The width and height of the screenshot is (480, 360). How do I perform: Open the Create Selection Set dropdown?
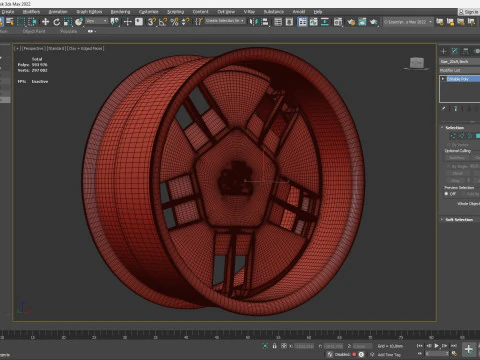(225, 21)
